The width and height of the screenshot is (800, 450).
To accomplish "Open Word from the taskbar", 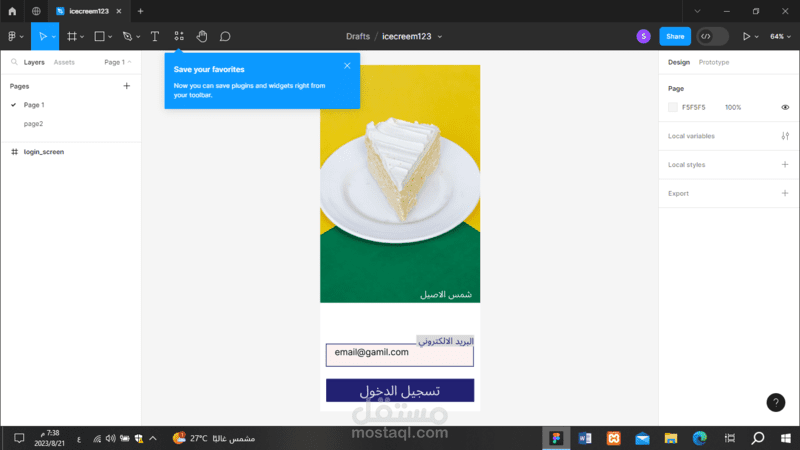I will tap(585, 438).
